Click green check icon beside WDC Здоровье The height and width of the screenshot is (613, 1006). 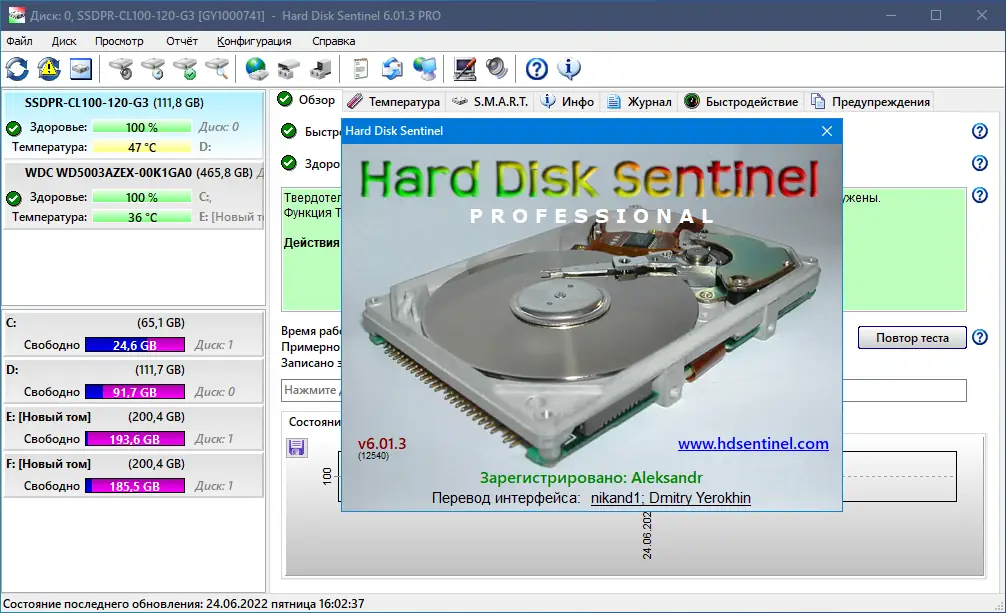point(14,198)
